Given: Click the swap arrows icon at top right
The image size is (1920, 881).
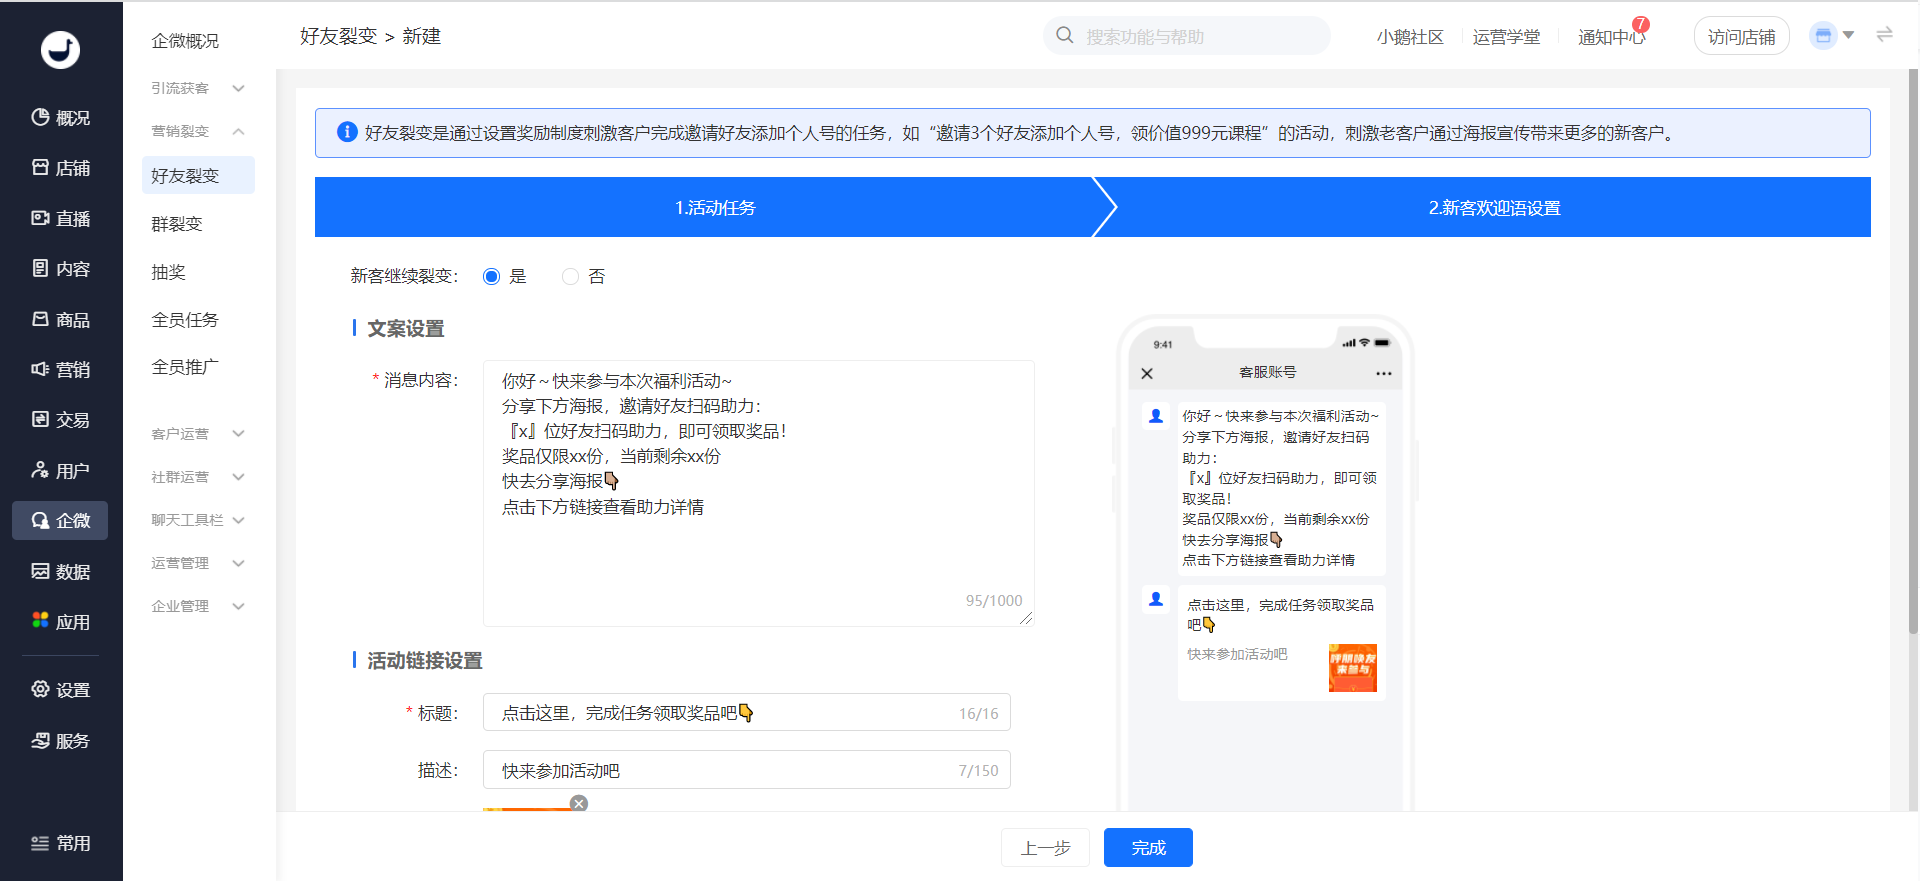Looking at the screenshot, I should coord(1884,35).
